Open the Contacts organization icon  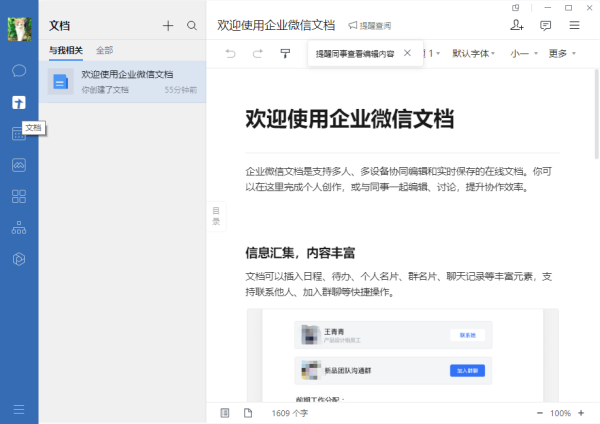(19, 228)
